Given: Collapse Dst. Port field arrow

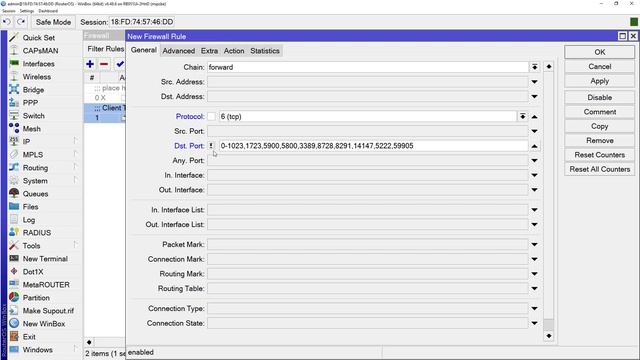Looking at the screenshot, I should click(x=534, y=146).
